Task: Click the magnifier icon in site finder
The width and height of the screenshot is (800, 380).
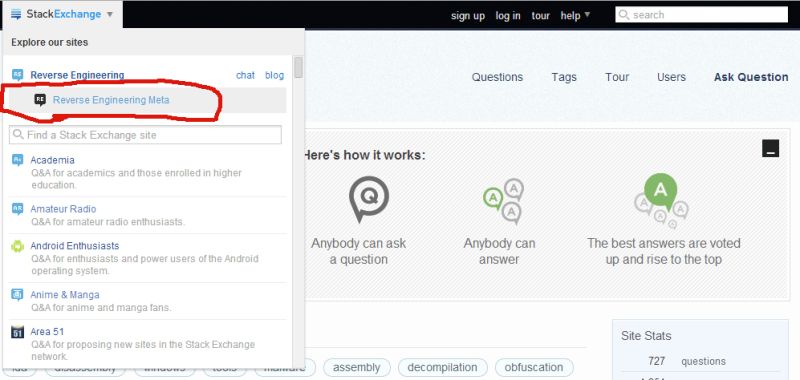Action: pyautogui.click(x=18, y=135)
